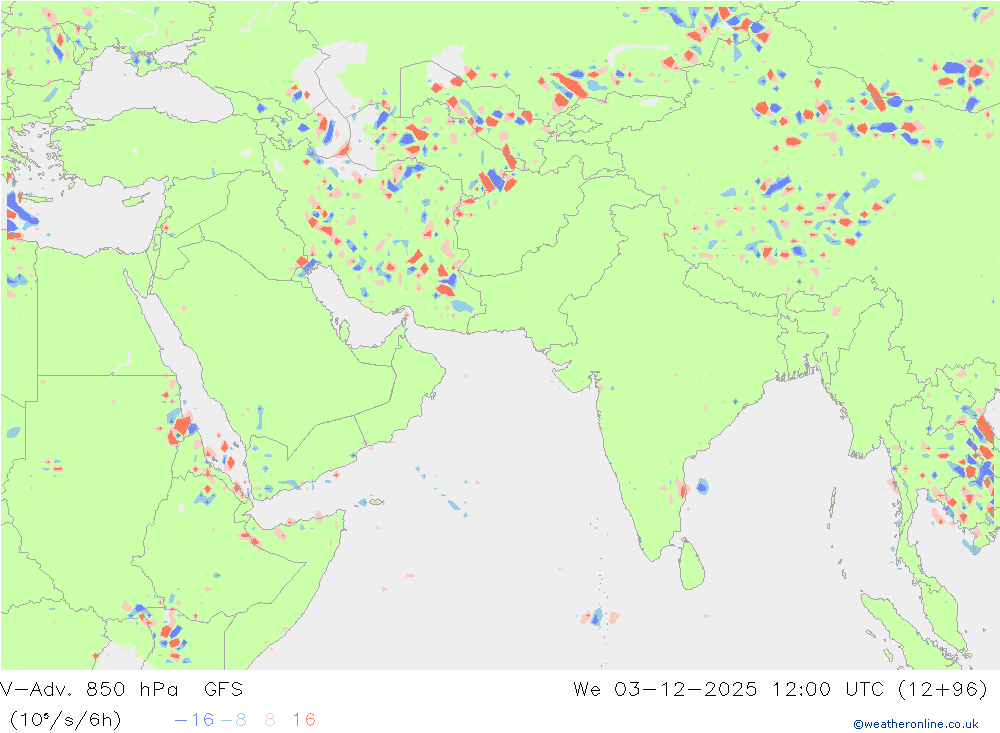
Task: Click the 'V-Adv. 850 hPa' title text
Action: pyautogui.click(x=89, y=689)
